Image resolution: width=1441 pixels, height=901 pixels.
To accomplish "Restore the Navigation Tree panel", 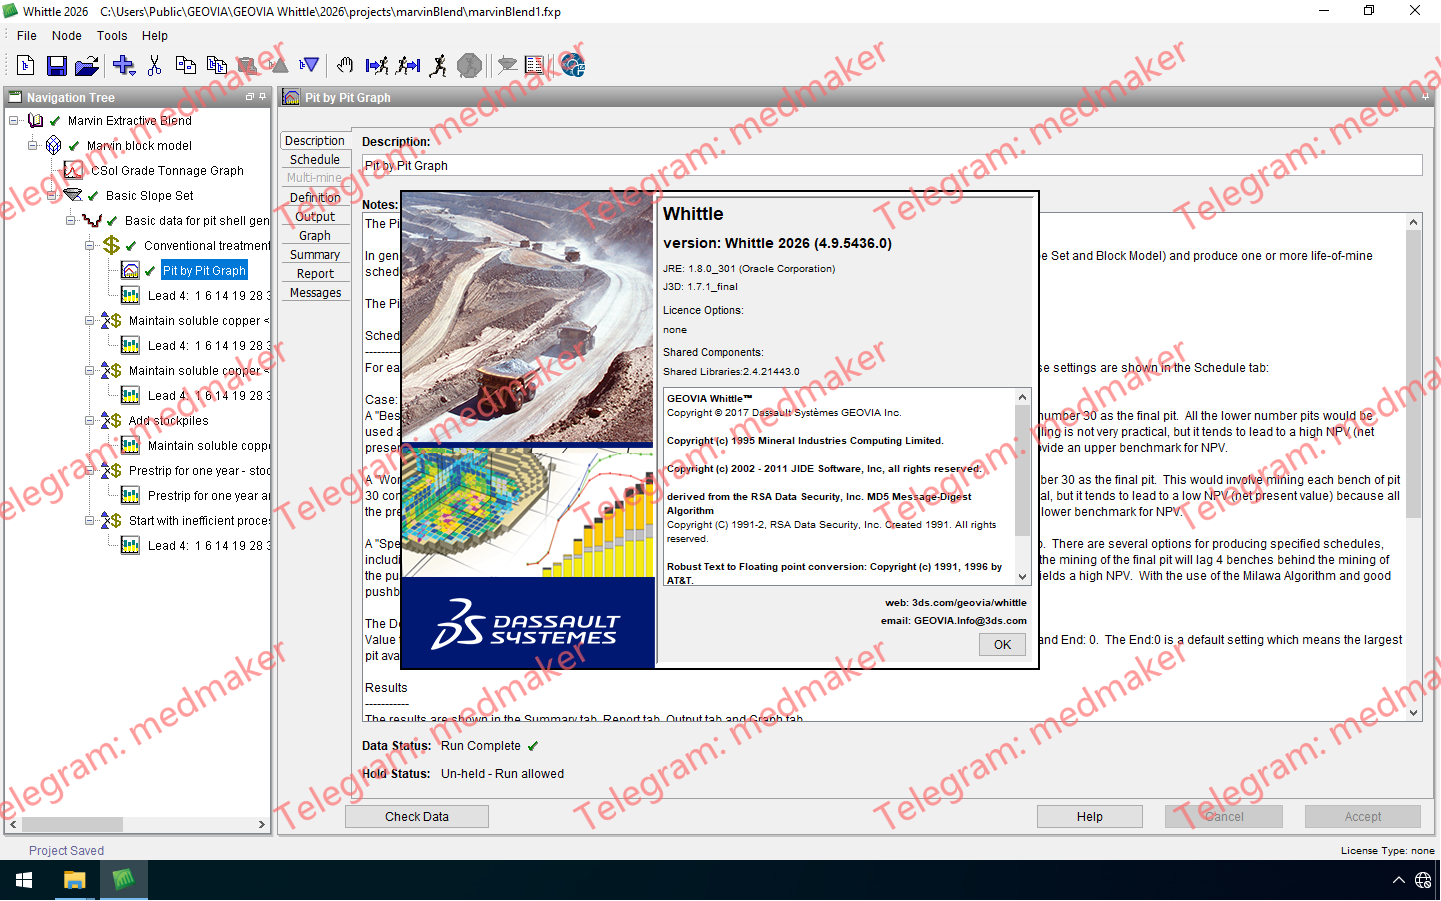I will (250, 97).
